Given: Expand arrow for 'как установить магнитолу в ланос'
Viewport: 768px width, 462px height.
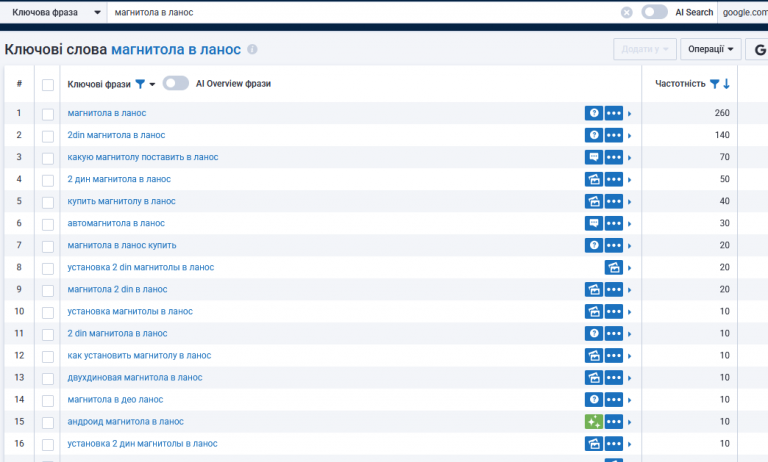Looking at the screenshot, I should click(629, 356).
